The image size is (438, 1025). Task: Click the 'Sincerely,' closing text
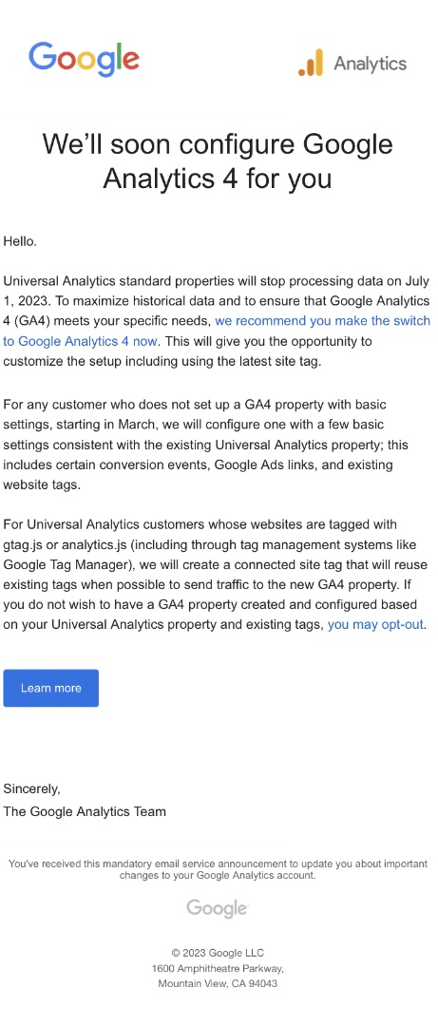tap(32, 788)
